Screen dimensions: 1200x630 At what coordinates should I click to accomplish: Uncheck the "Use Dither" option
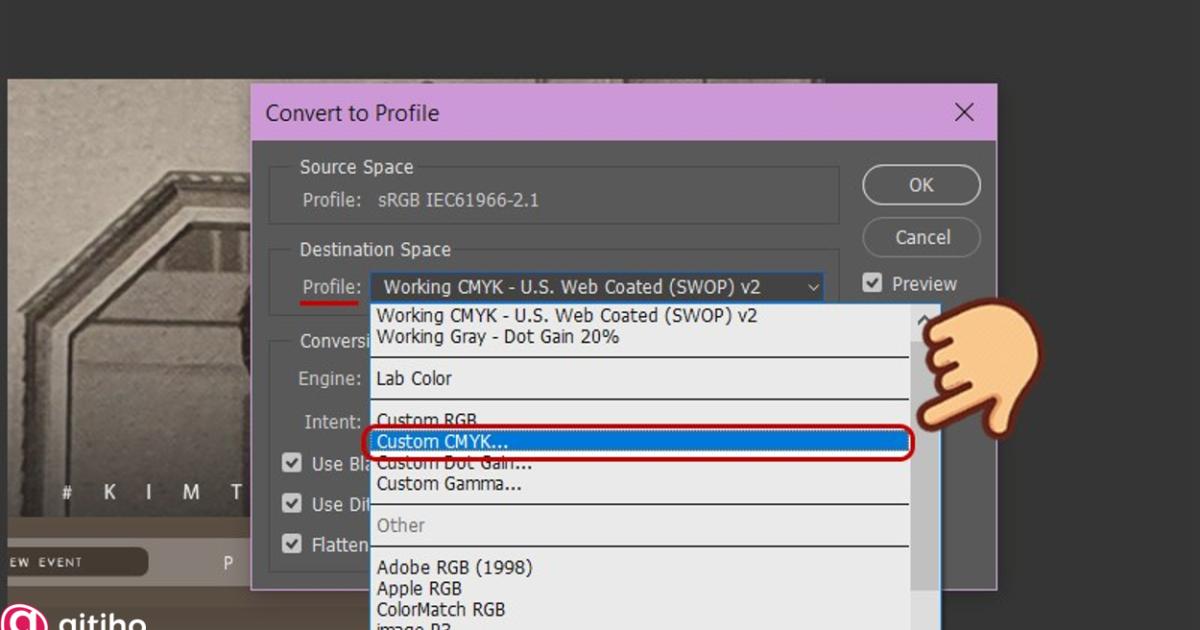point(292,503)
